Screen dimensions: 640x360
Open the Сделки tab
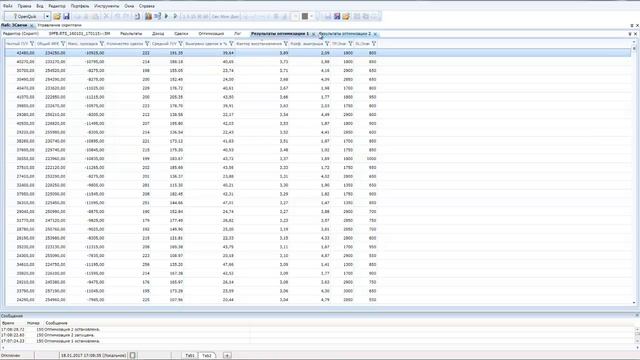(181, 33)
